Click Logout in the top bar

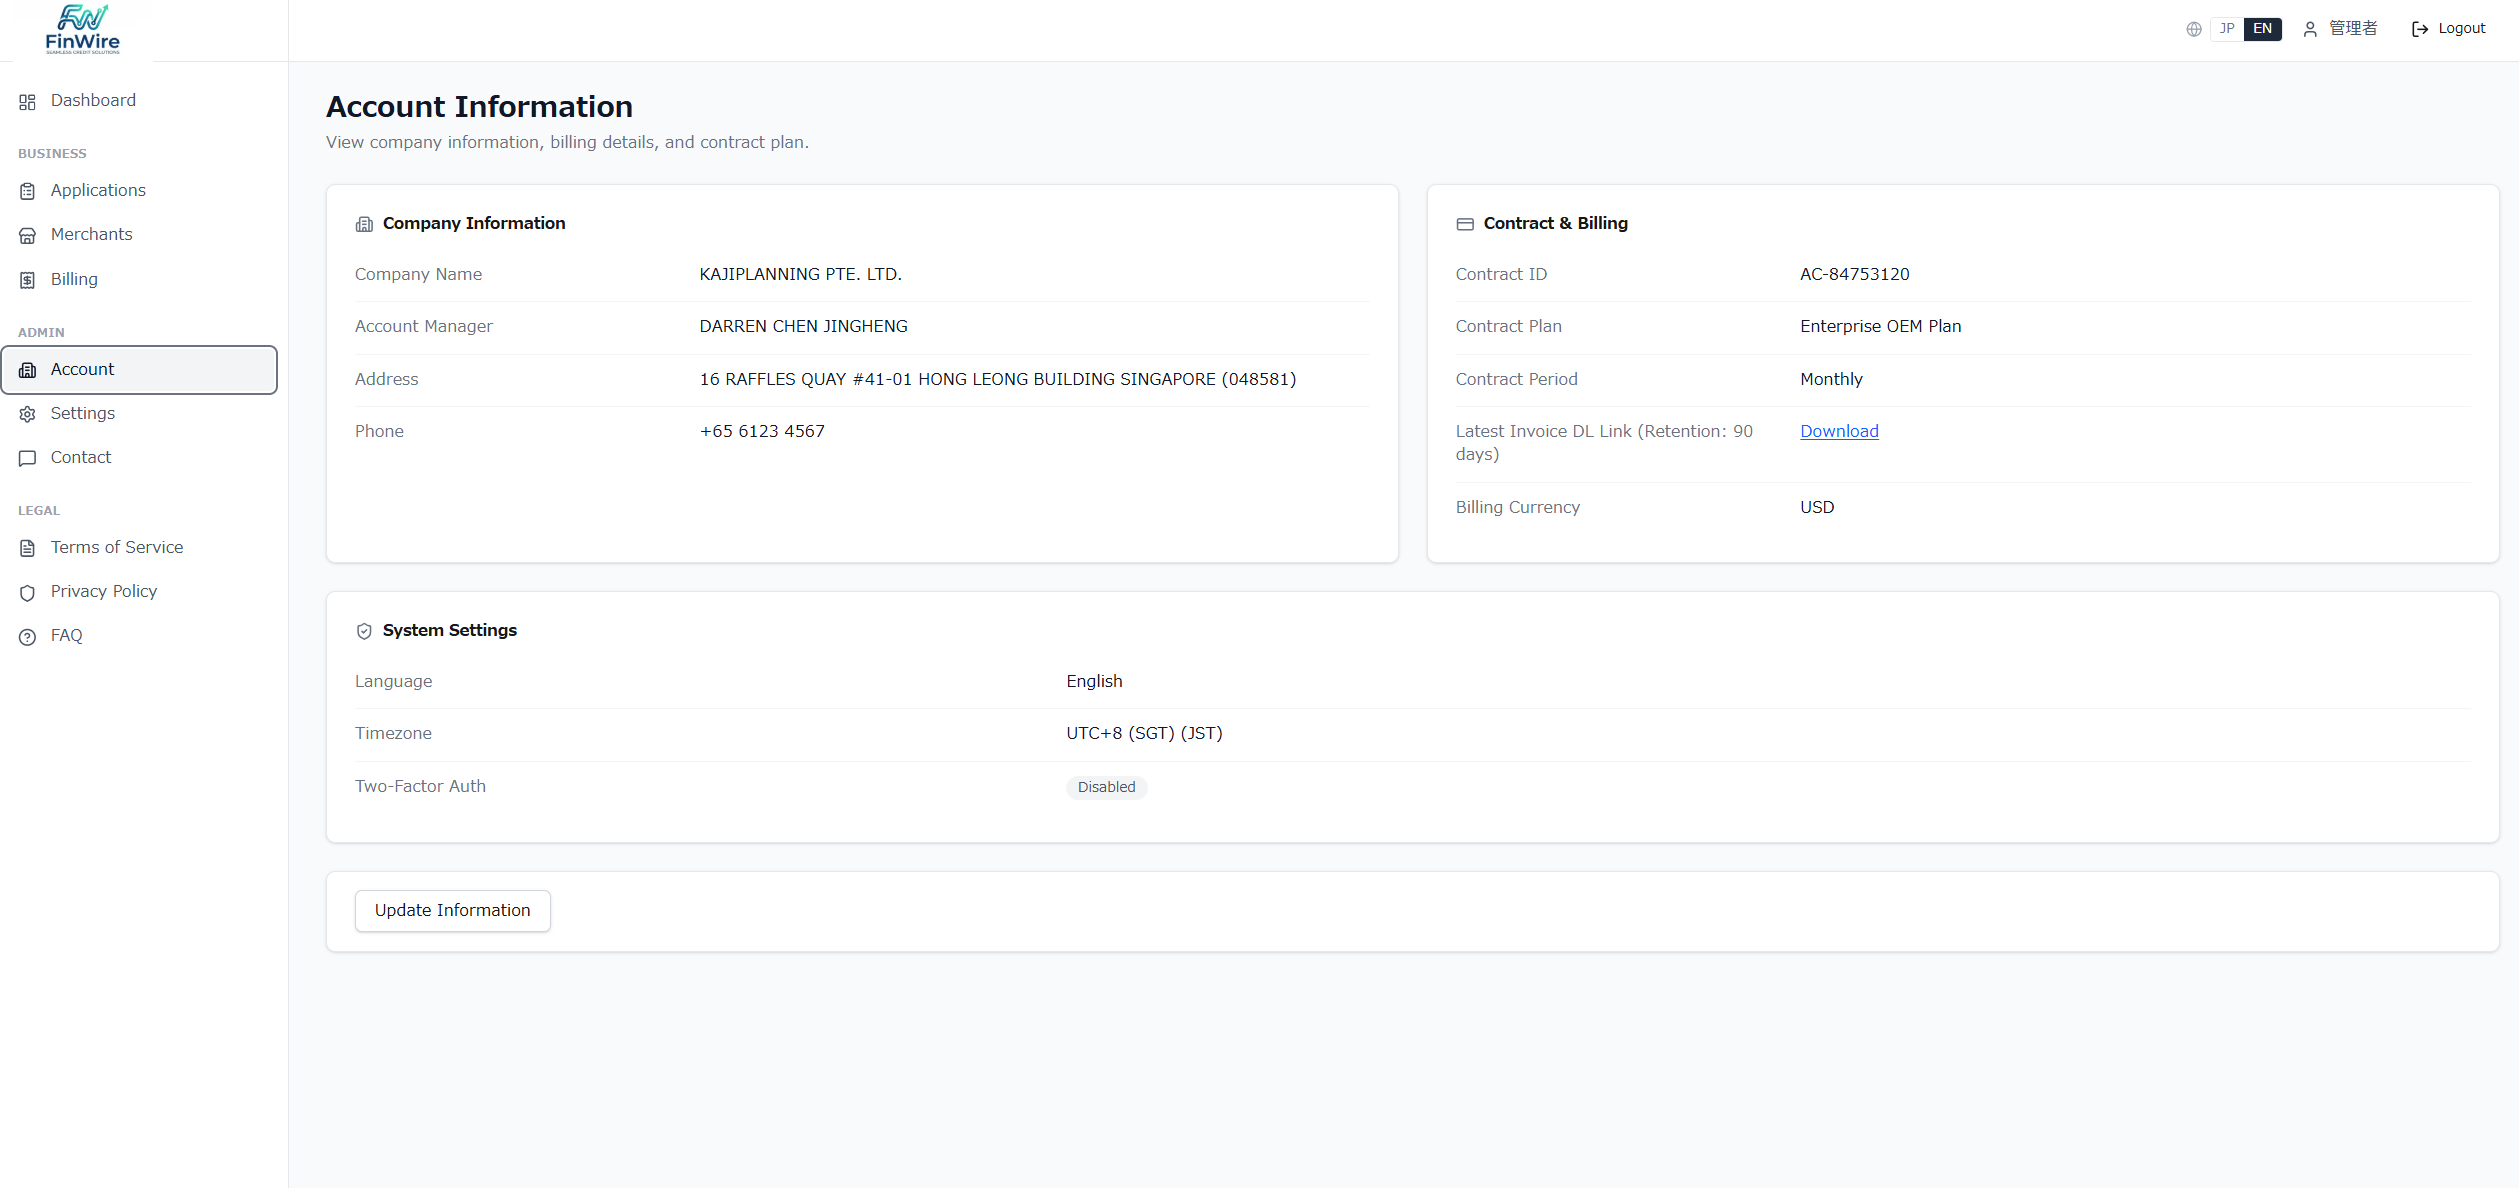[2460, 28]
